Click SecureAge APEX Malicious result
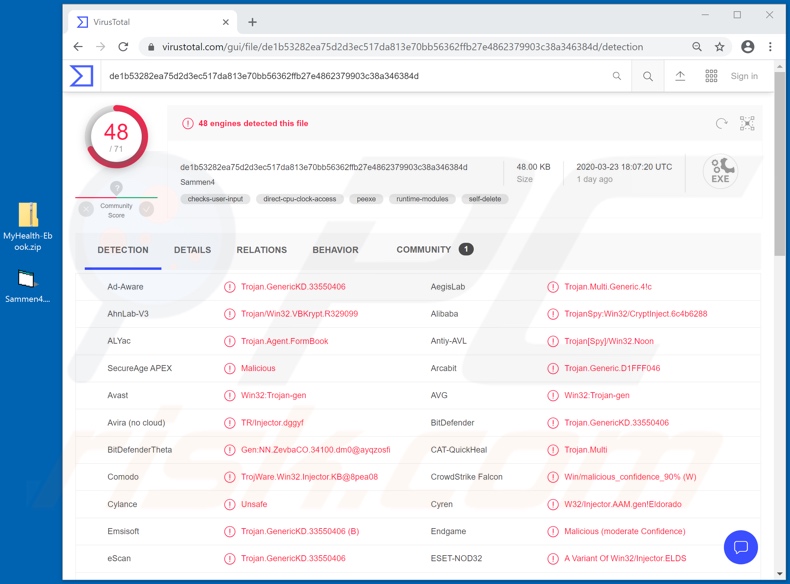790x584 pixels. [258, 368]
